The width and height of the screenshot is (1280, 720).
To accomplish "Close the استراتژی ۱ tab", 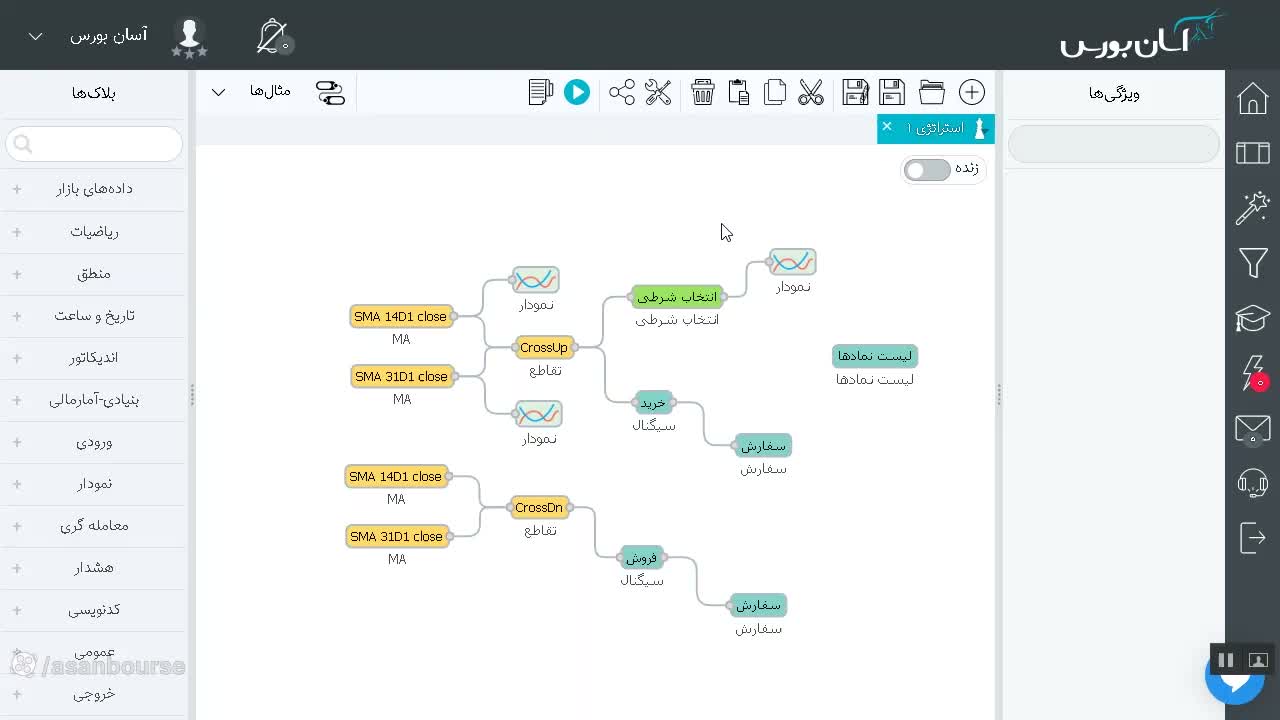I will tap(887, 127).
